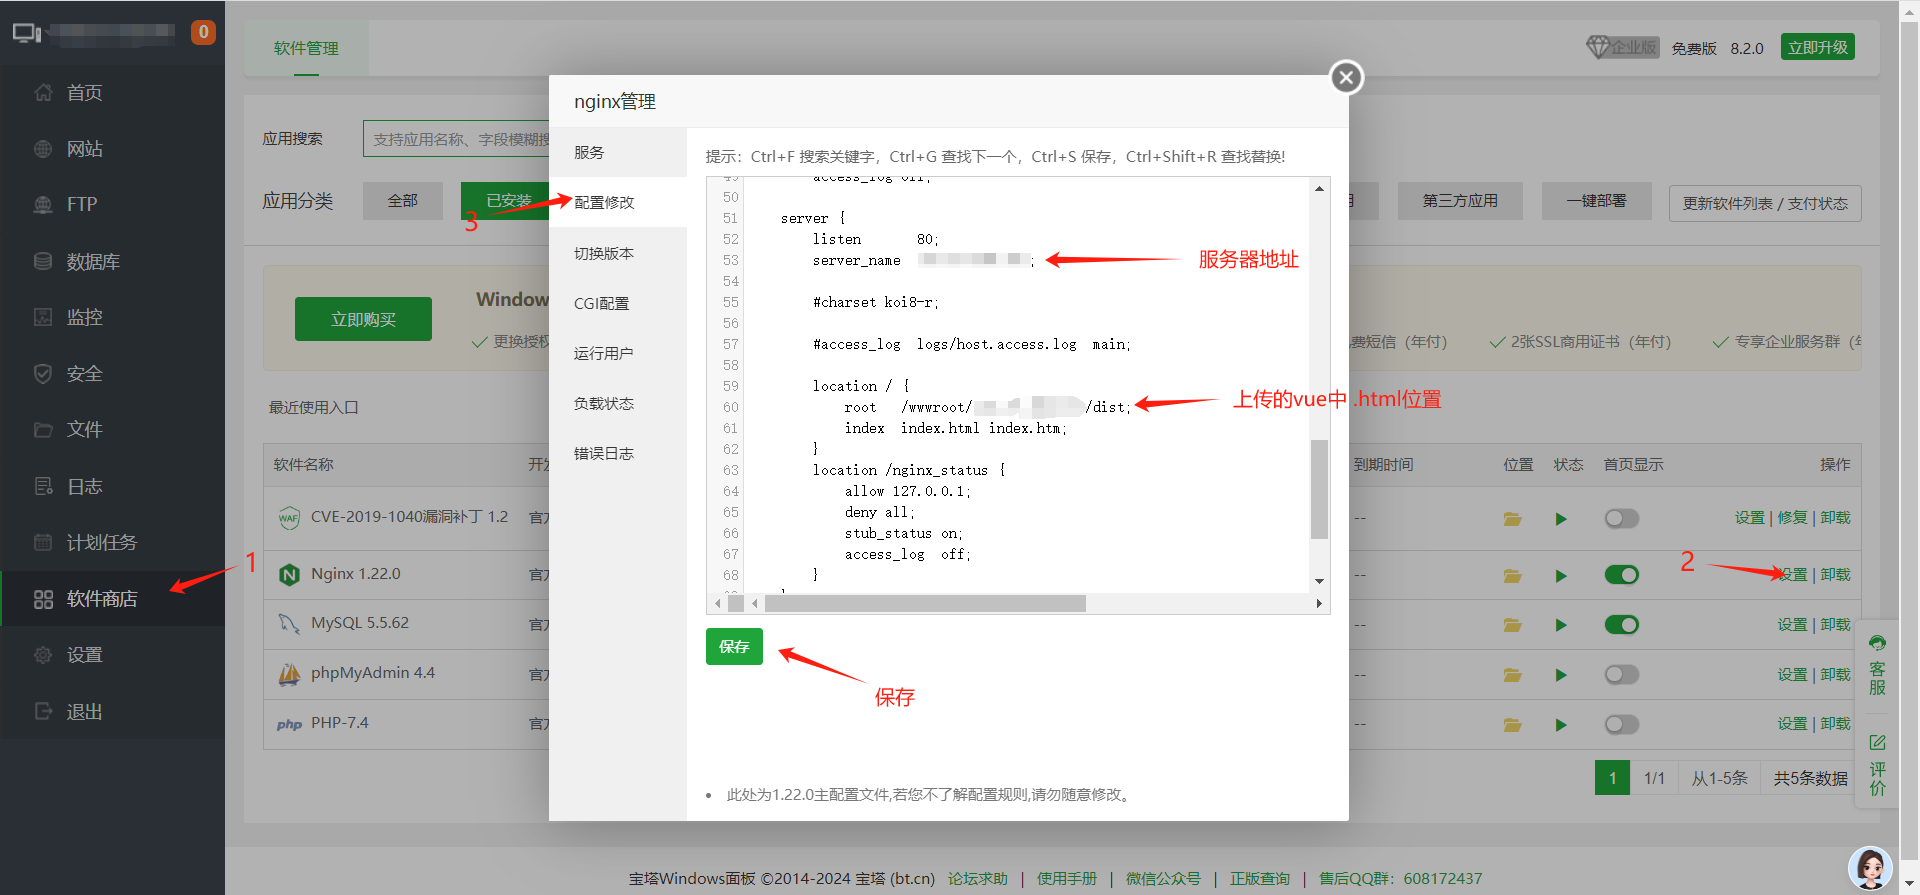Open the 软件管理 tab at top
The height and width of the screenshot is (895, 1920).
pyautogui.click(x=306, y=48)
